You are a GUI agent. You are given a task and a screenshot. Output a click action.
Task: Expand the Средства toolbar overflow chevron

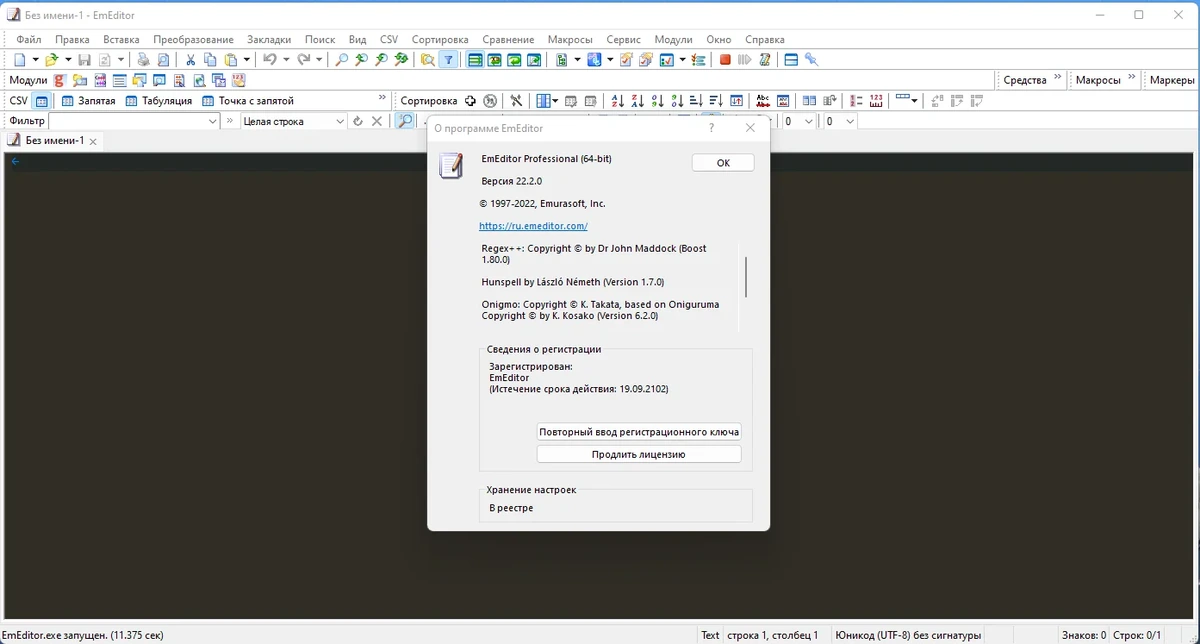[x=1057, y=77]
